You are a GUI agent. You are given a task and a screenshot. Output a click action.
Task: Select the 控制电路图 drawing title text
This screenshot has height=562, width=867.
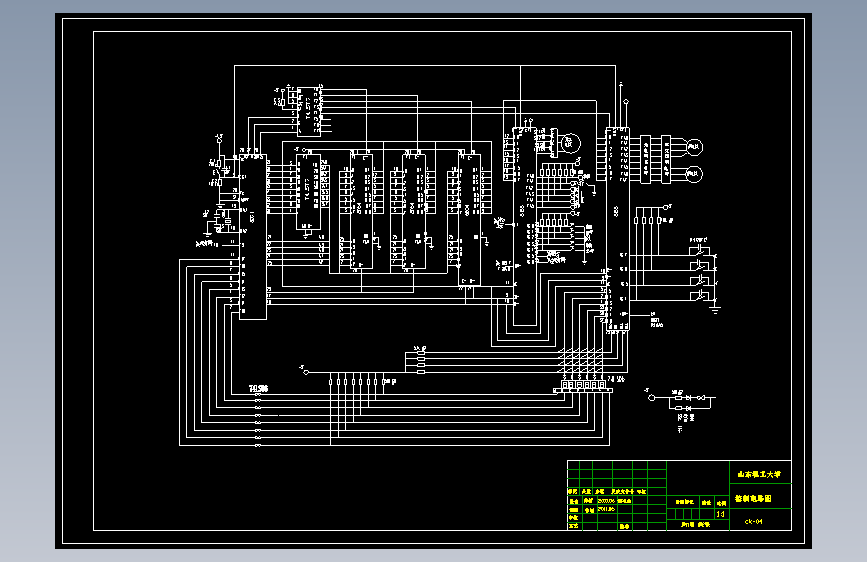(x=753, y=498)
